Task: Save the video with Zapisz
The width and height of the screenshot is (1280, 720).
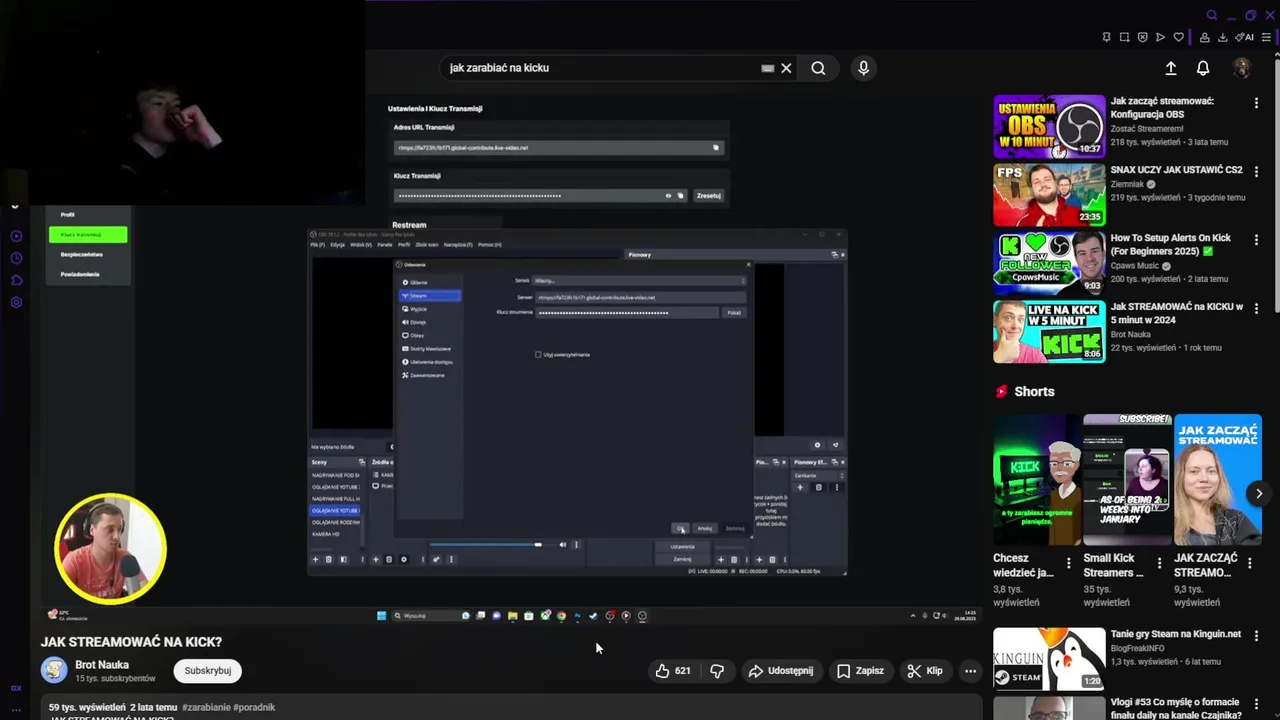Action: [x=860, y=671]
